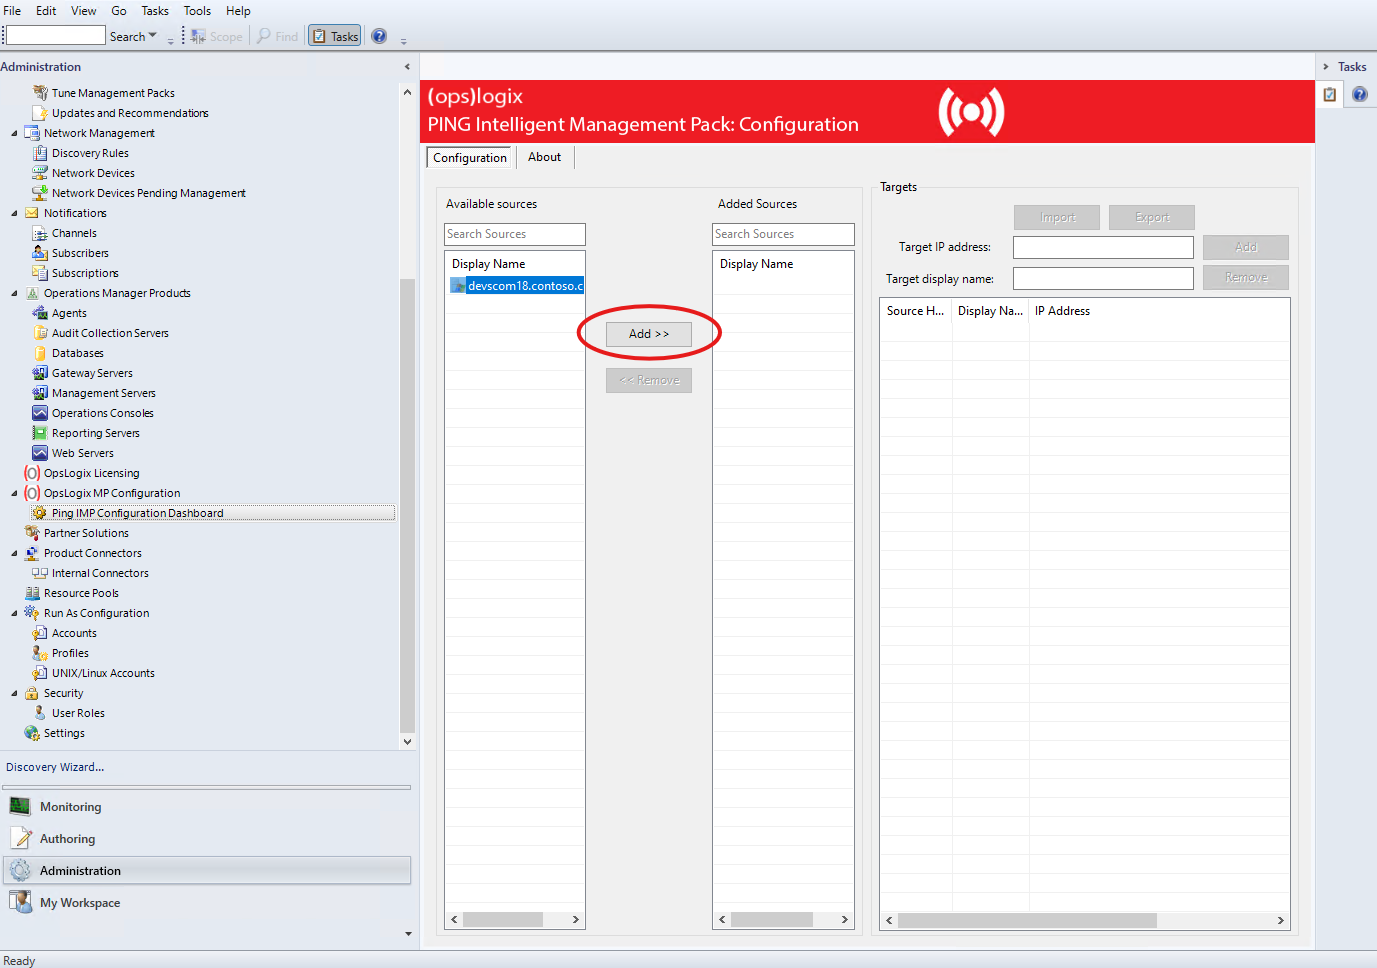
Task: Open the Search dropdown arrow
Action: 153,36
